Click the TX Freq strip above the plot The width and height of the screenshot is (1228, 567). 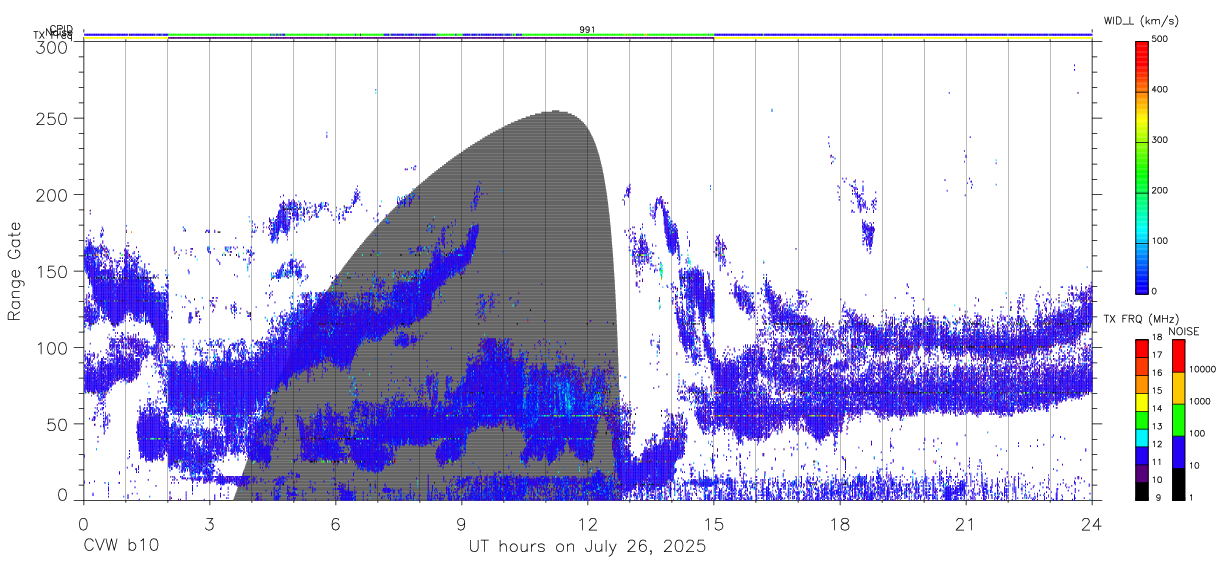[x=588, y=40]
